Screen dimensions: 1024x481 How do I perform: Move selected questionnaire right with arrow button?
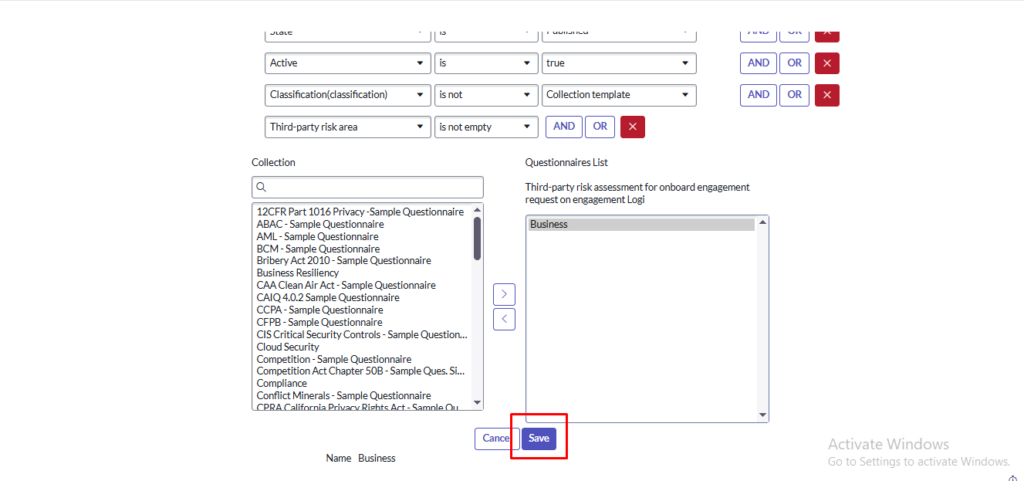[x=505, y=294]
